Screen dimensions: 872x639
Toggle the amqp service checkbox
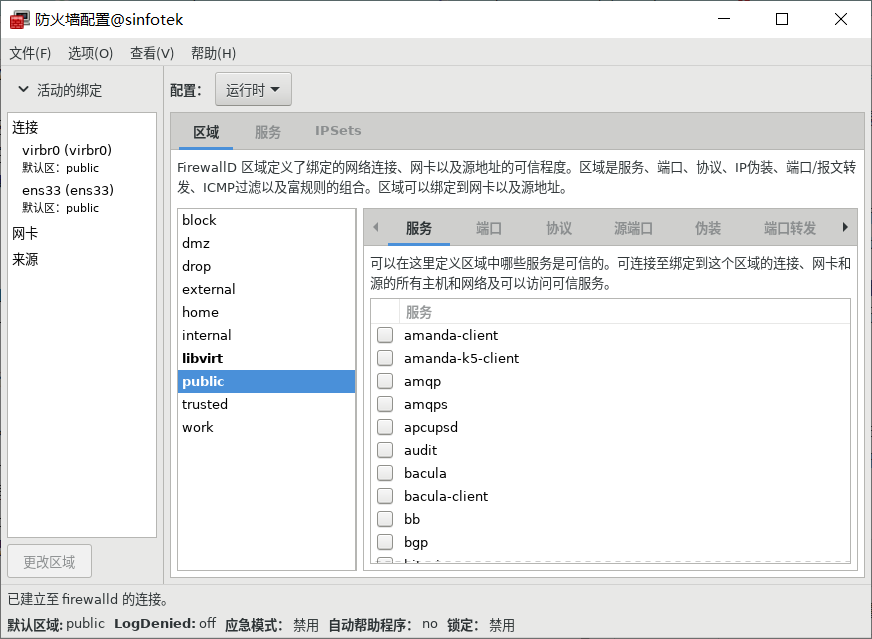click(x=385, y=381)
